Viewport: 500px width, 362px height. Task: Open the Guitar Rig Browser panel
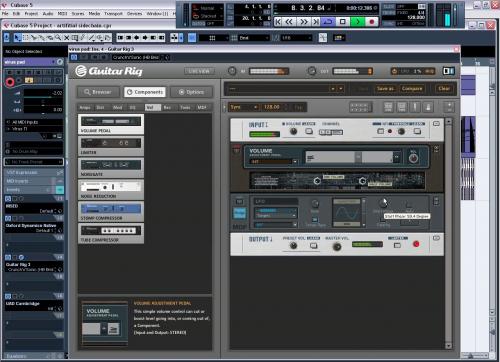[99, 92]
